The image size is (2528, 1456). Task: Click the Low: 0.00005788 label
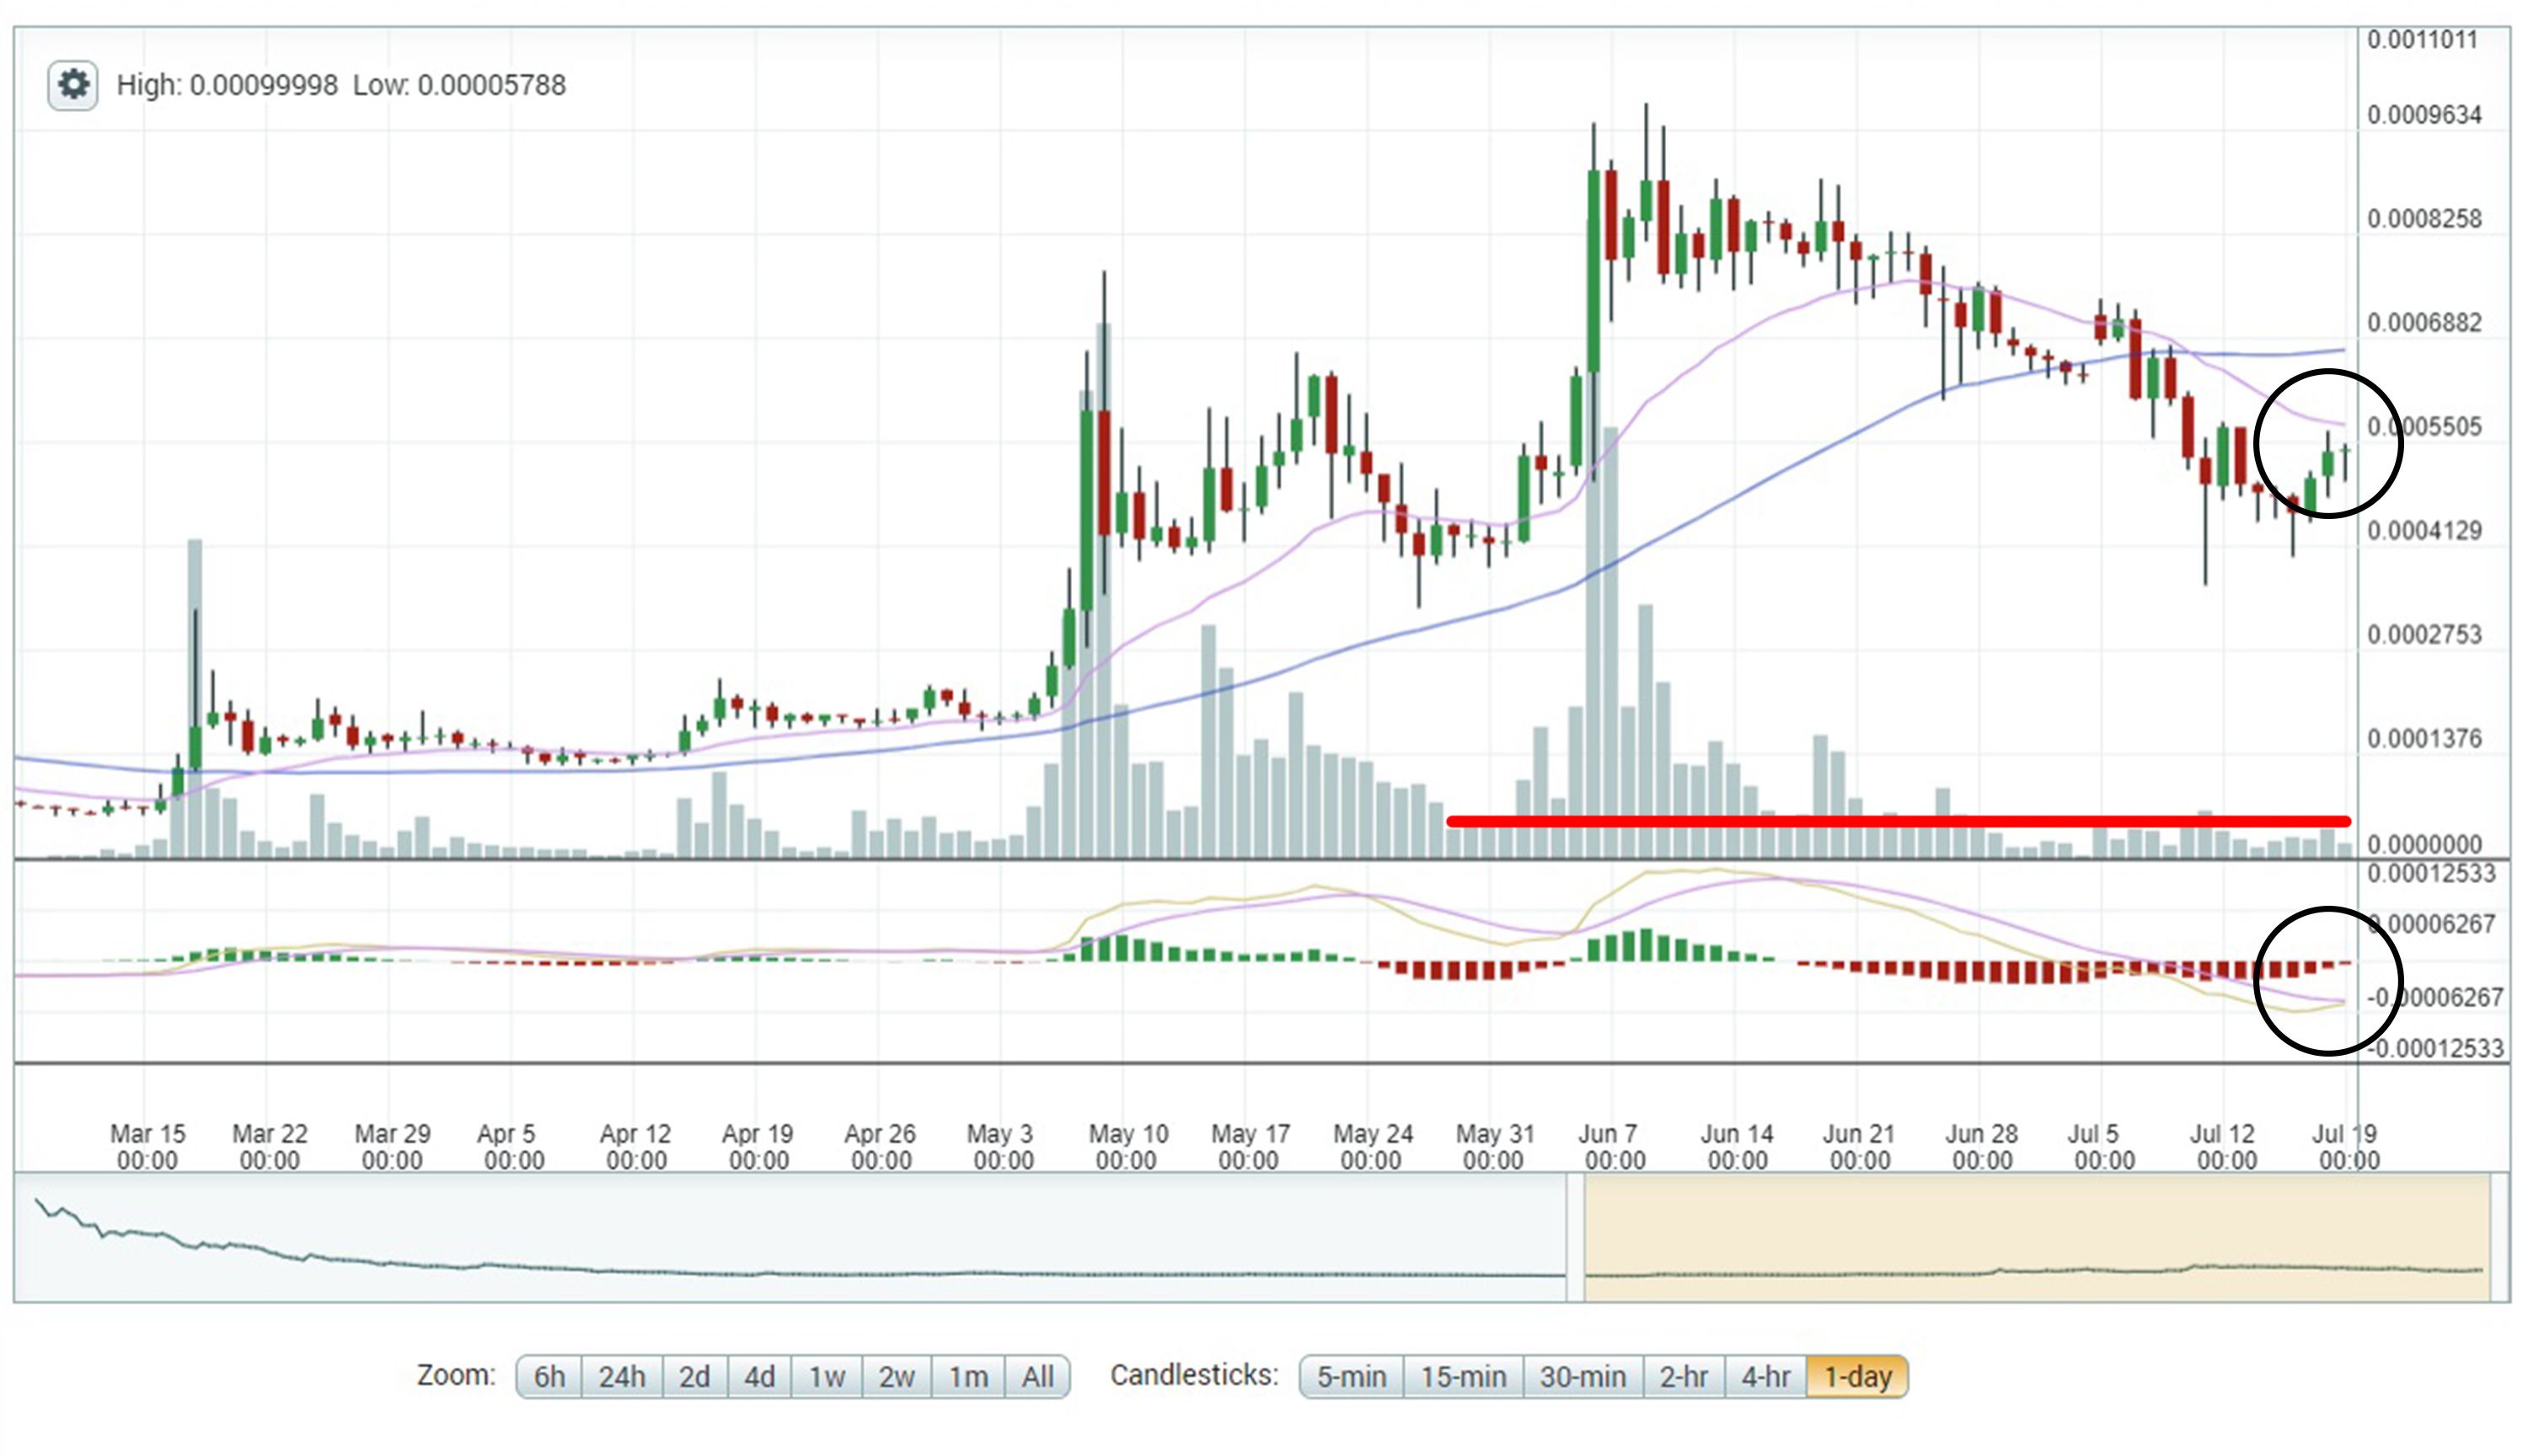pyautogui.click(x=459, y=86)
